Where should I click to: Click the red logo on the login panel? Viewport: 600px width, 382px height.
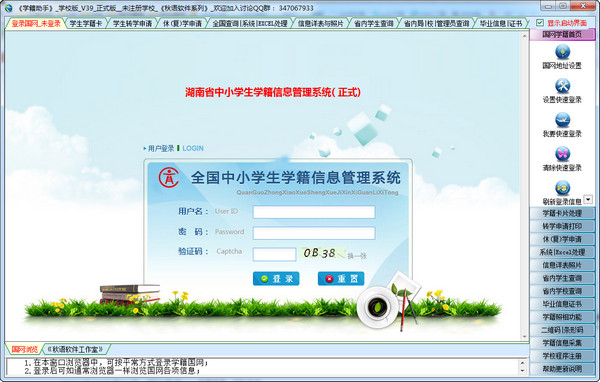(x=169, y=177)
